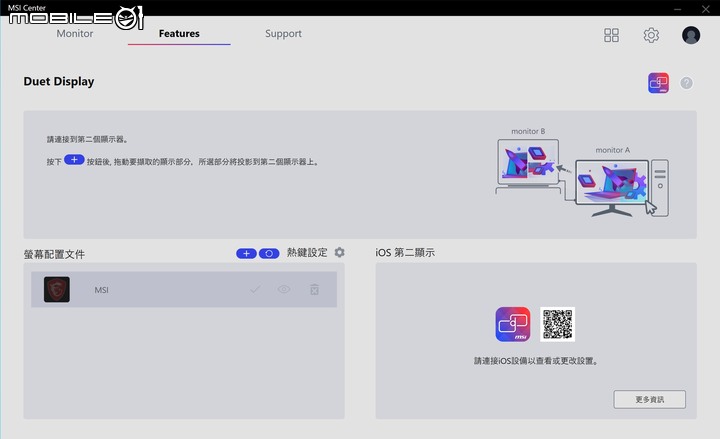The width and height of the screenshot is (720, 439).
Task: Add a new screen profile with plus button
Action: [x=246, y=253]
